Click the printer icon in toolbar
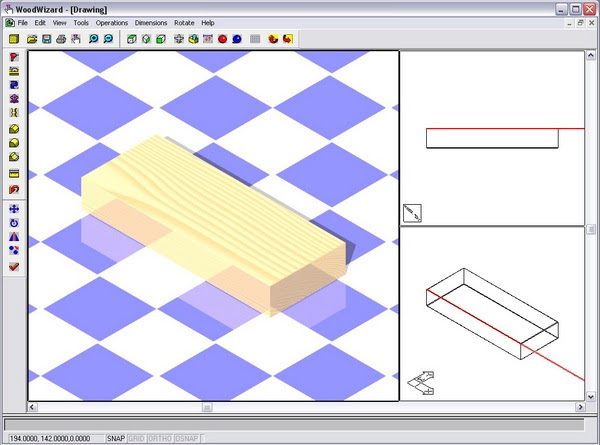600x445 pixels. [x=61, y=39]
